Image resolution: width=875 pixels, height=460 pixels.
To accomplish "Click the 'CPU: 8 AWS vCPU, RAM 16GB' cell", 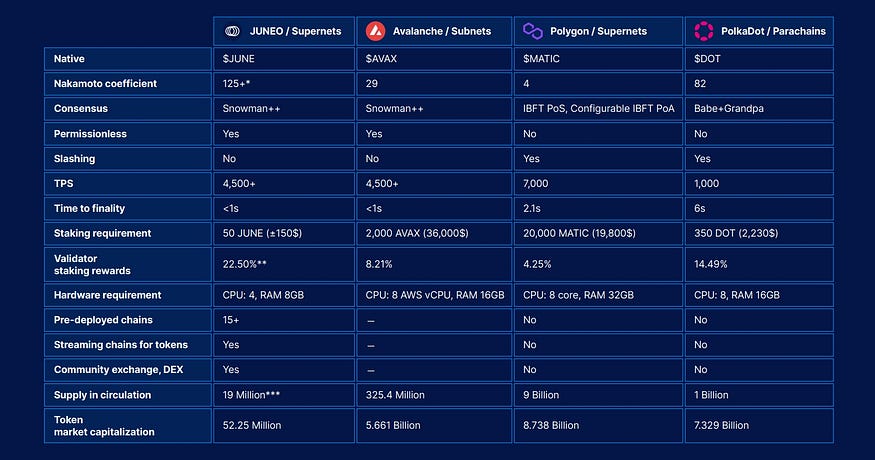I will (x=435, y=295).
